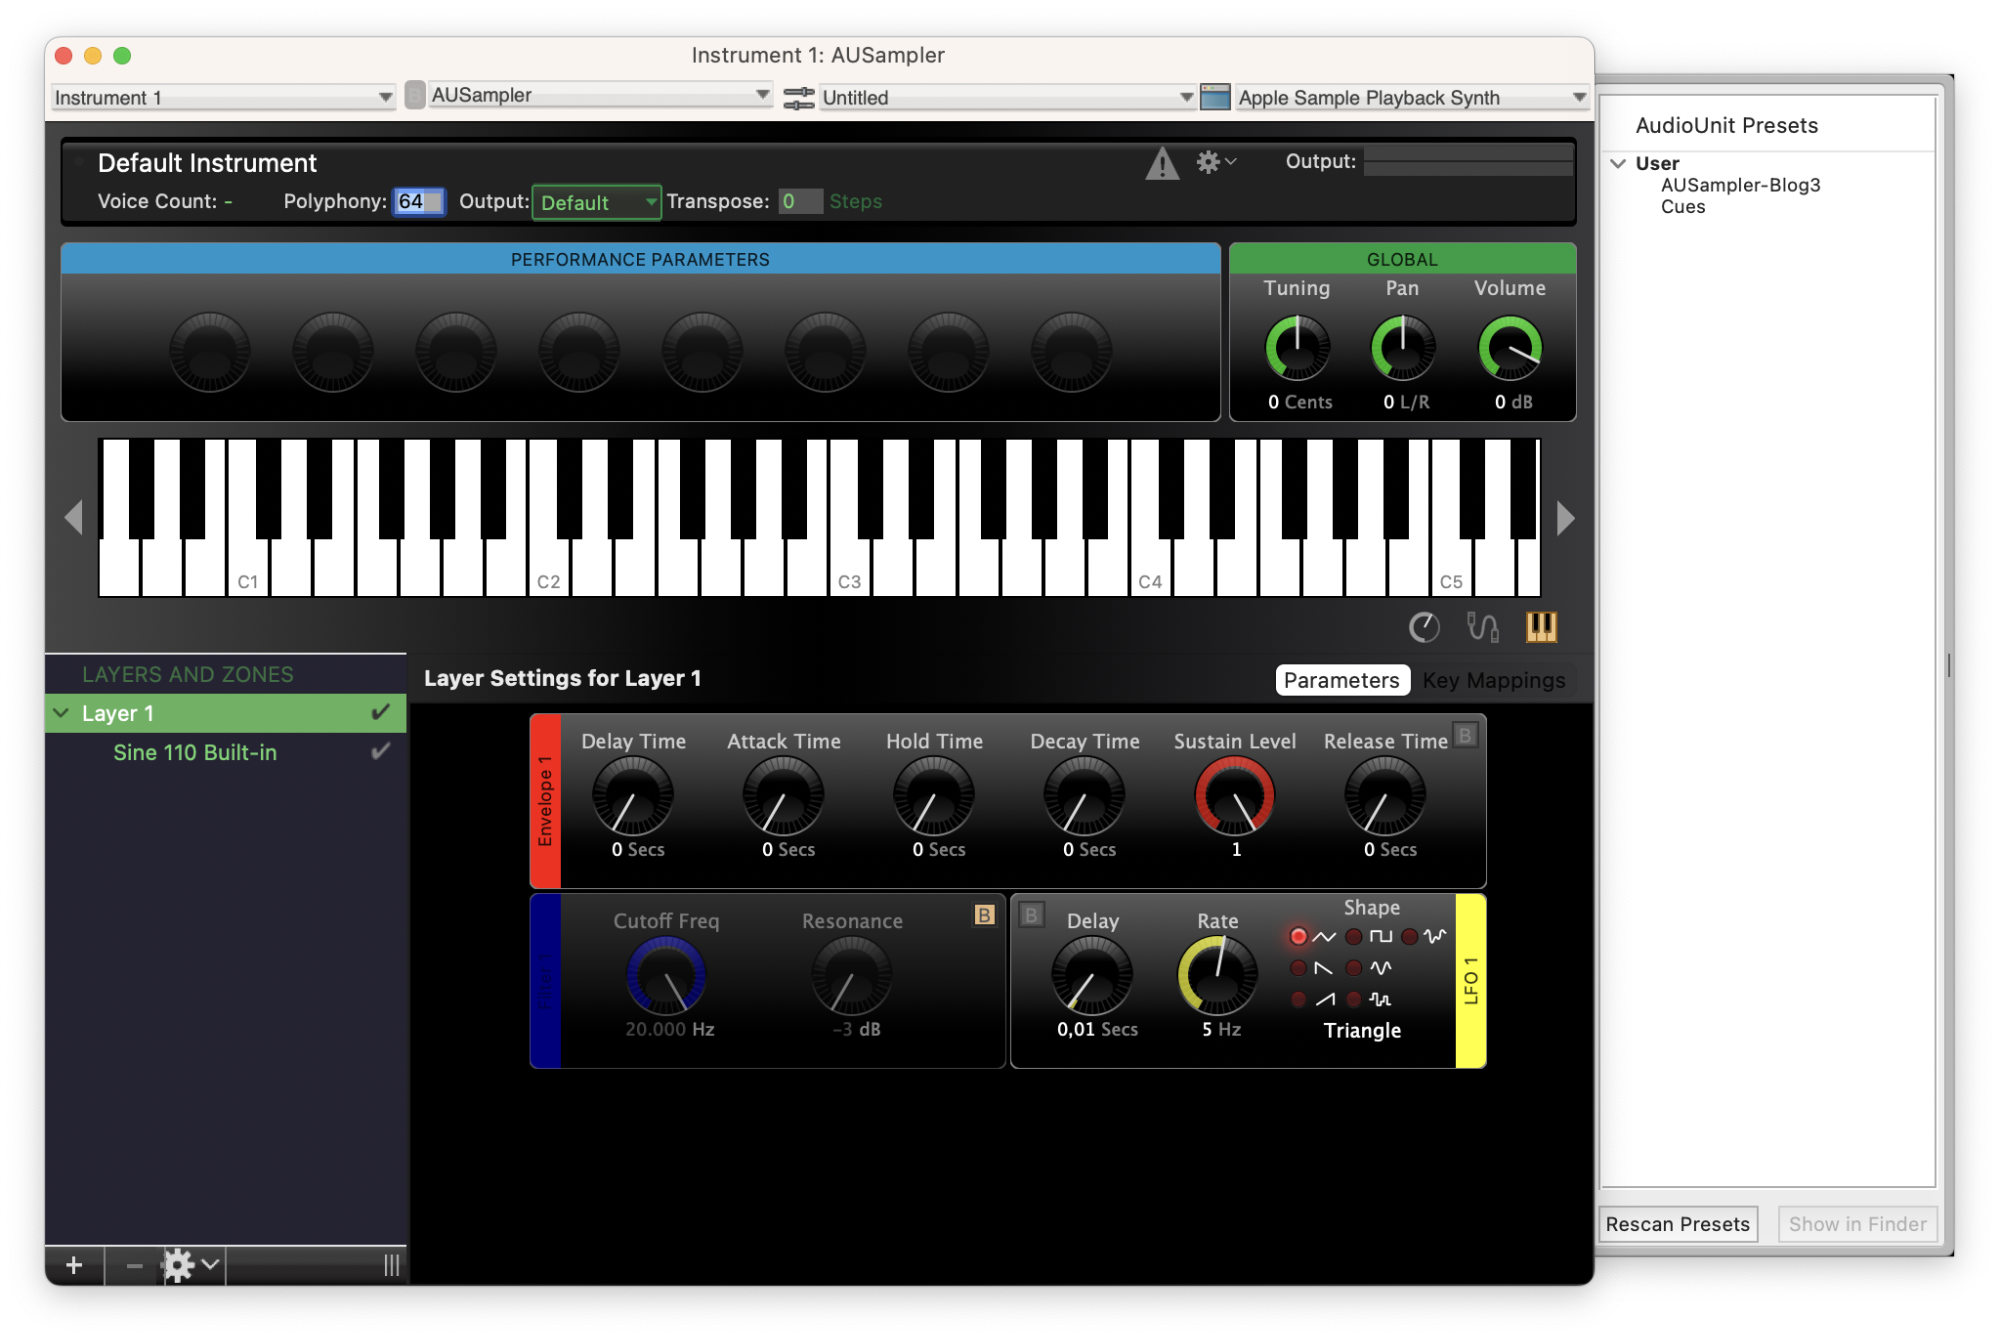1999x1339 pixels.
Task: Toggle the filter bypass B button
Action: [984, 915]
